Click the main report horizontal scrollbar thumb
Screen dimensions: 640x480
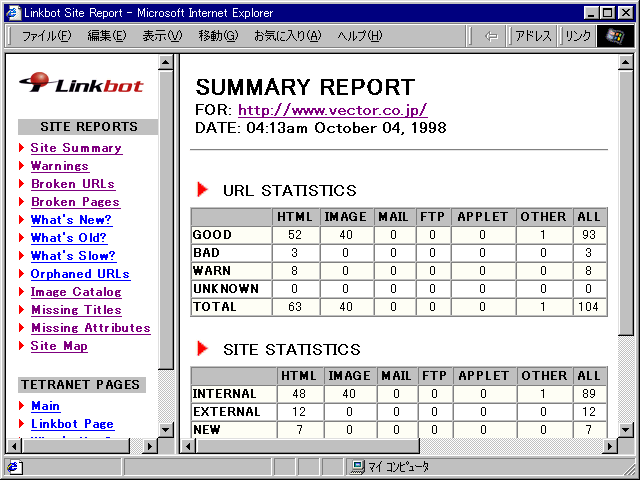307,446
